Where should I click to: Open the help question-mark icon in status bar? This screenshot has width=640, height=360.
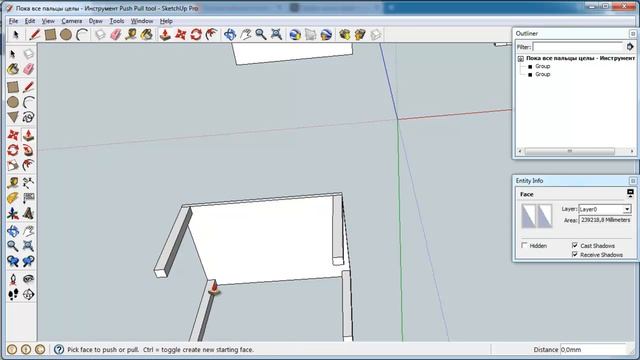point(59,349)
